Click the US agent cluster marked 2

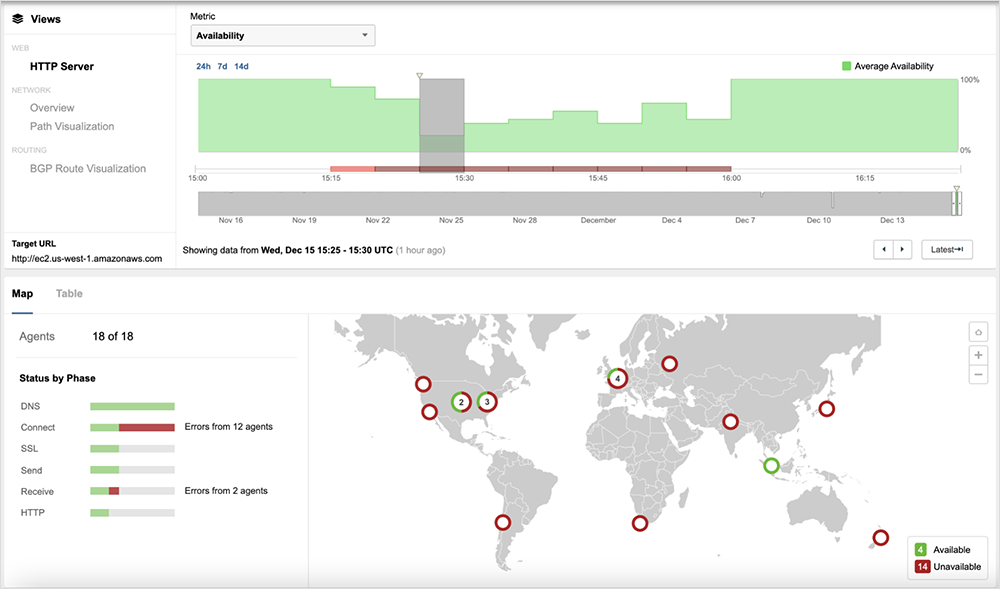(x=461, y=402)
